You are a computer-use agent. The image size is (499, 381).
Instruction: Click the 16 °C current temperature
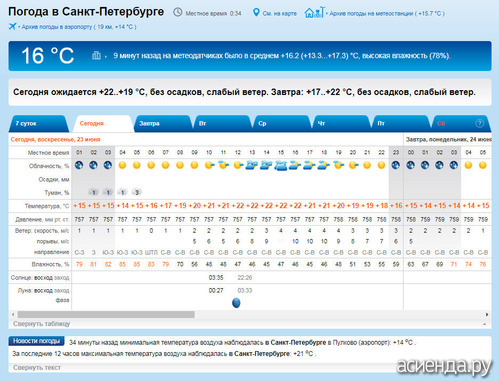47,56
